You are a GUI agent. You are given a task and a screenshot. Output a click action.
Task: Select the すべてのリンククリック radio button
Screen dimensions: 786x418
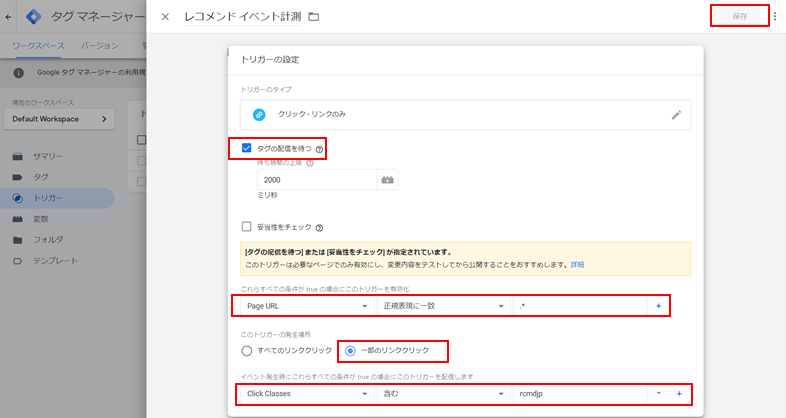click(246, 351)
